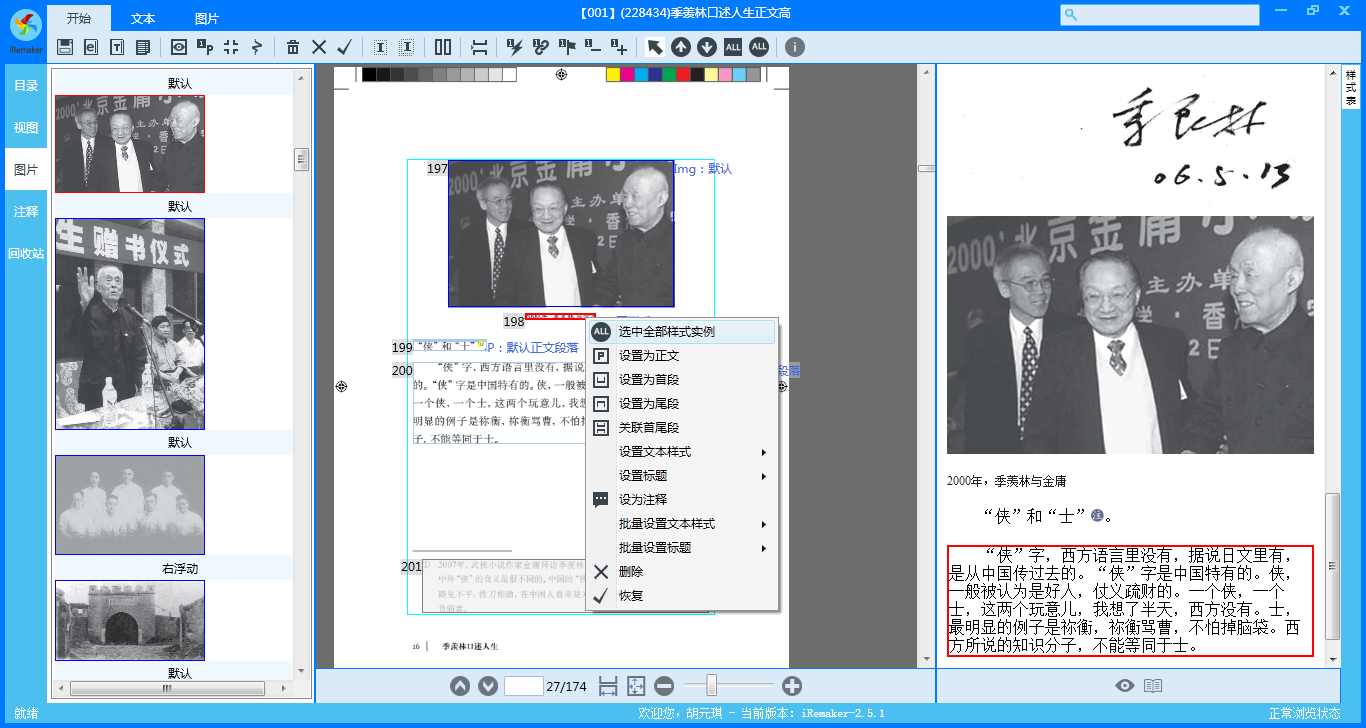Click the zoom slider handle
The height and width of the screenshot is (728, 1366).
click(x=711, y=686)
